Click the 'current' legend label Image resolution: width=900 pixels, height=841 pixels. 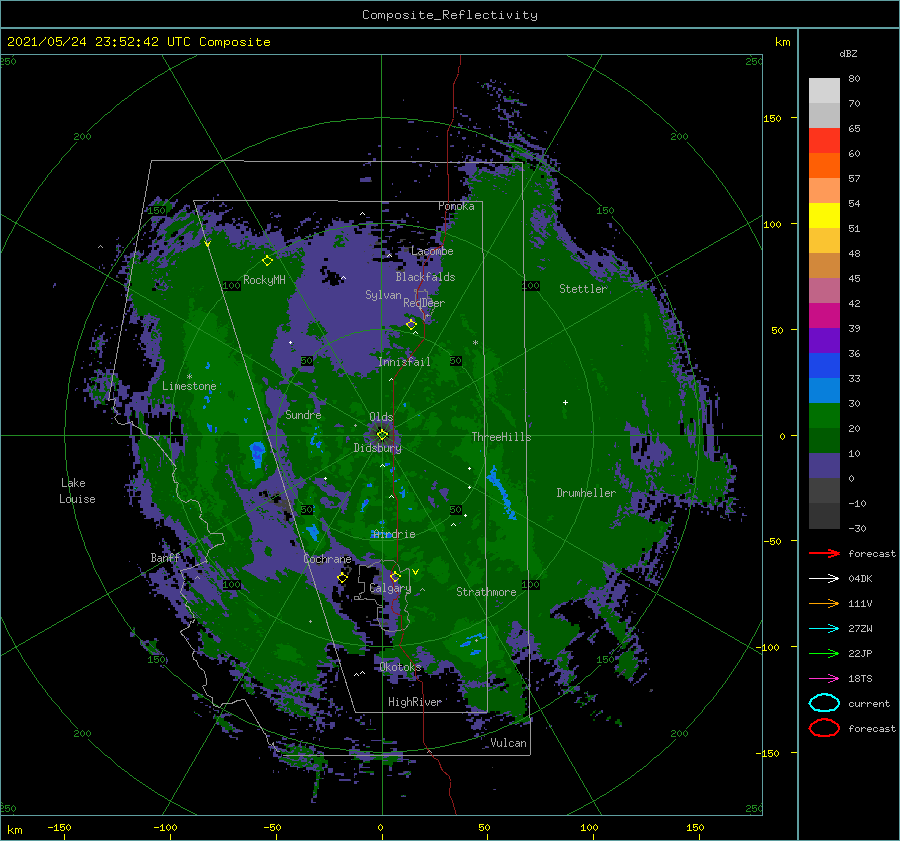[868, 703]
